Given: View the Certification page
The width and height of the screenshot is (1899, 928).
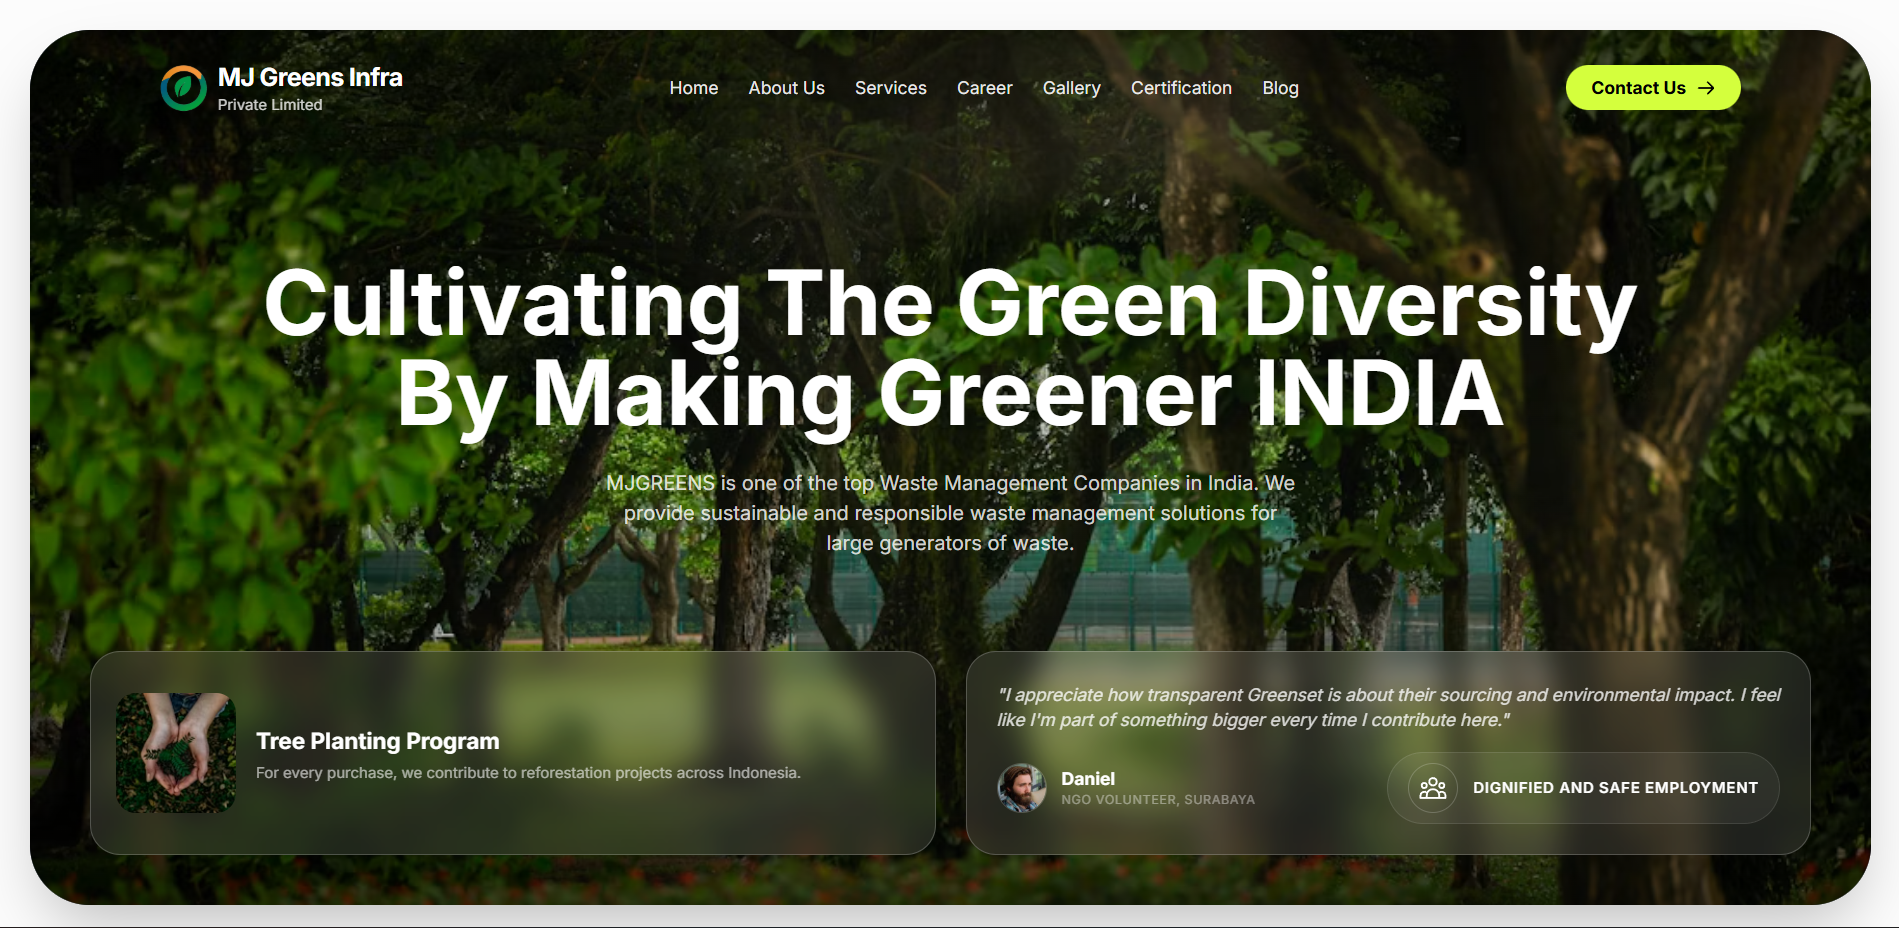Looking at the screenshot, I should click(x=1181, y=88).
